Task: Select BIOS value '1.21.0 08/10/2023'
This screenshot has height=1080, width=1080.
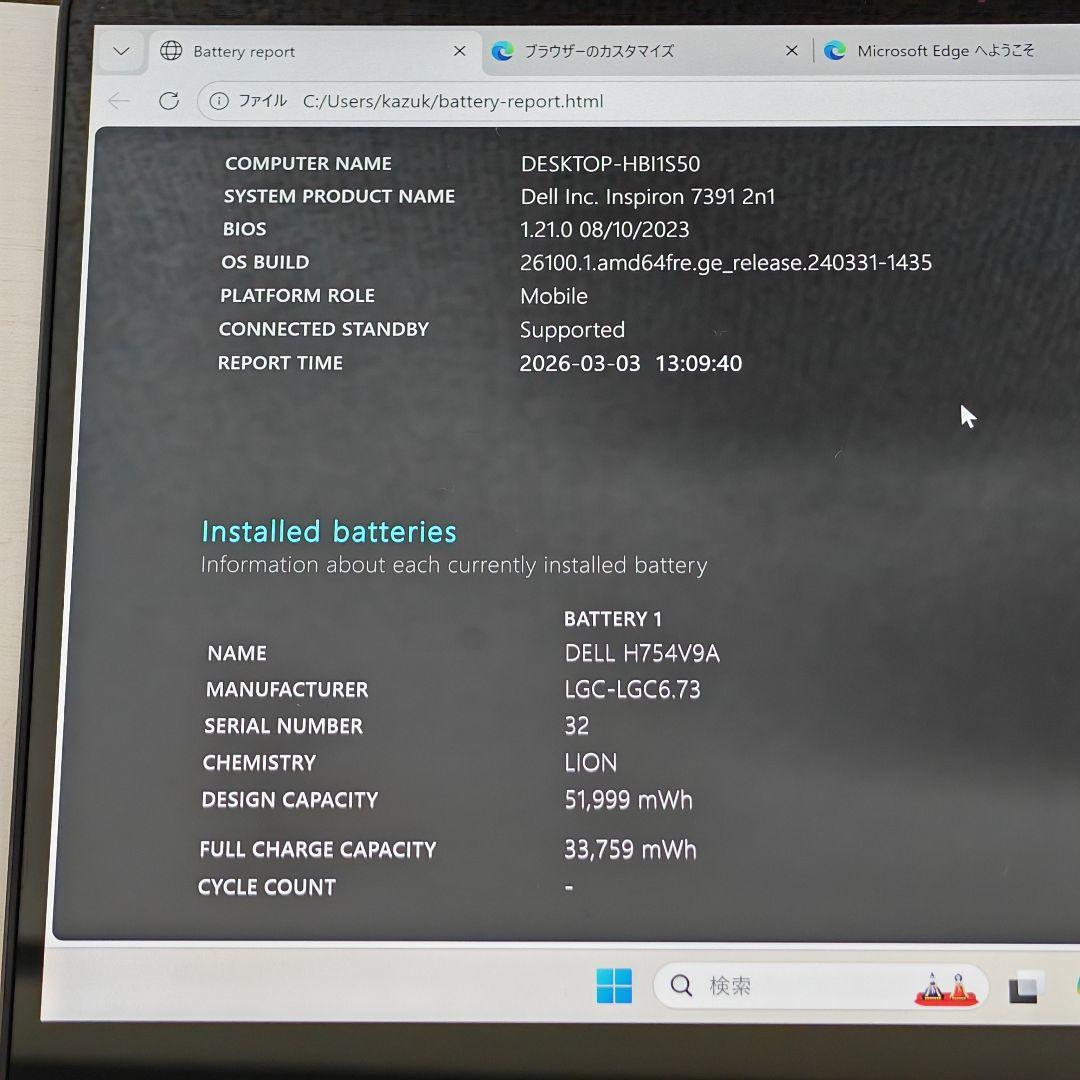Action: click(x=605, y=229)
